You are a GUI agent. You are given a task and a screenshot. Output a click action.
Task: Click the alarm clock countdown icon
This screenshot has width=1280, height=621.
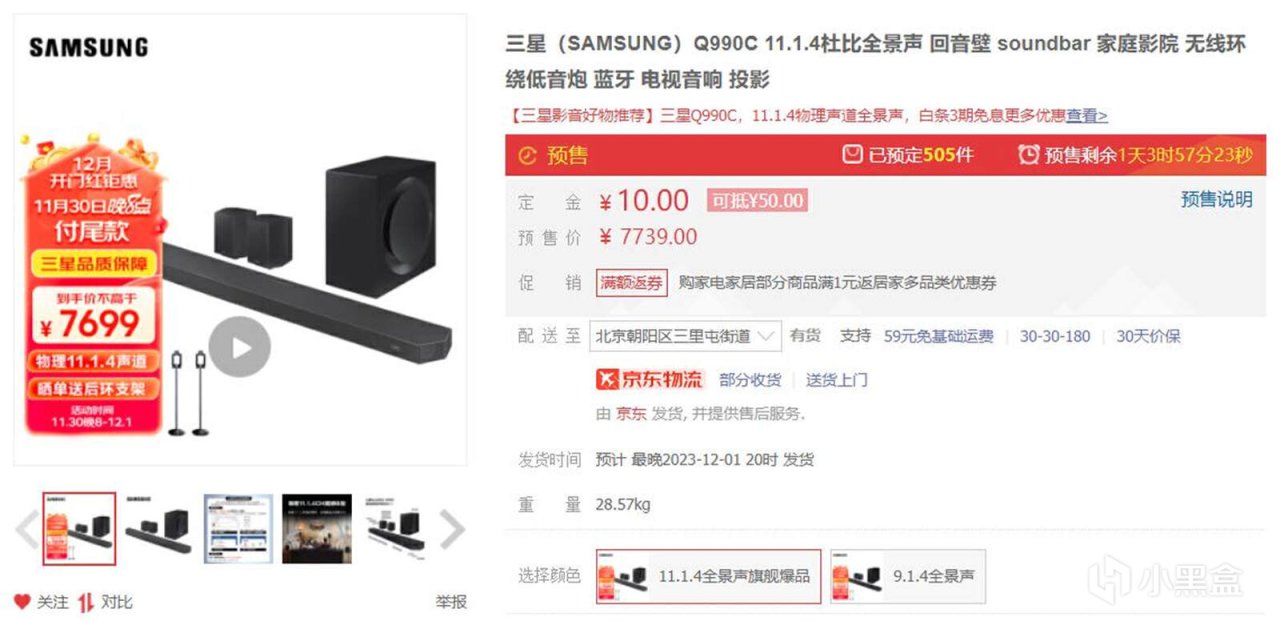1028,155
